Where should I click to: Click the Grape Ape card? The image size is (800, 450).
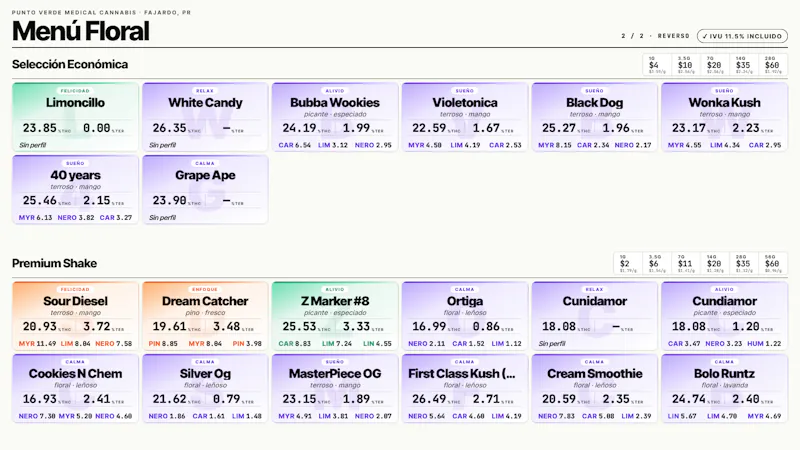(205, 189)
